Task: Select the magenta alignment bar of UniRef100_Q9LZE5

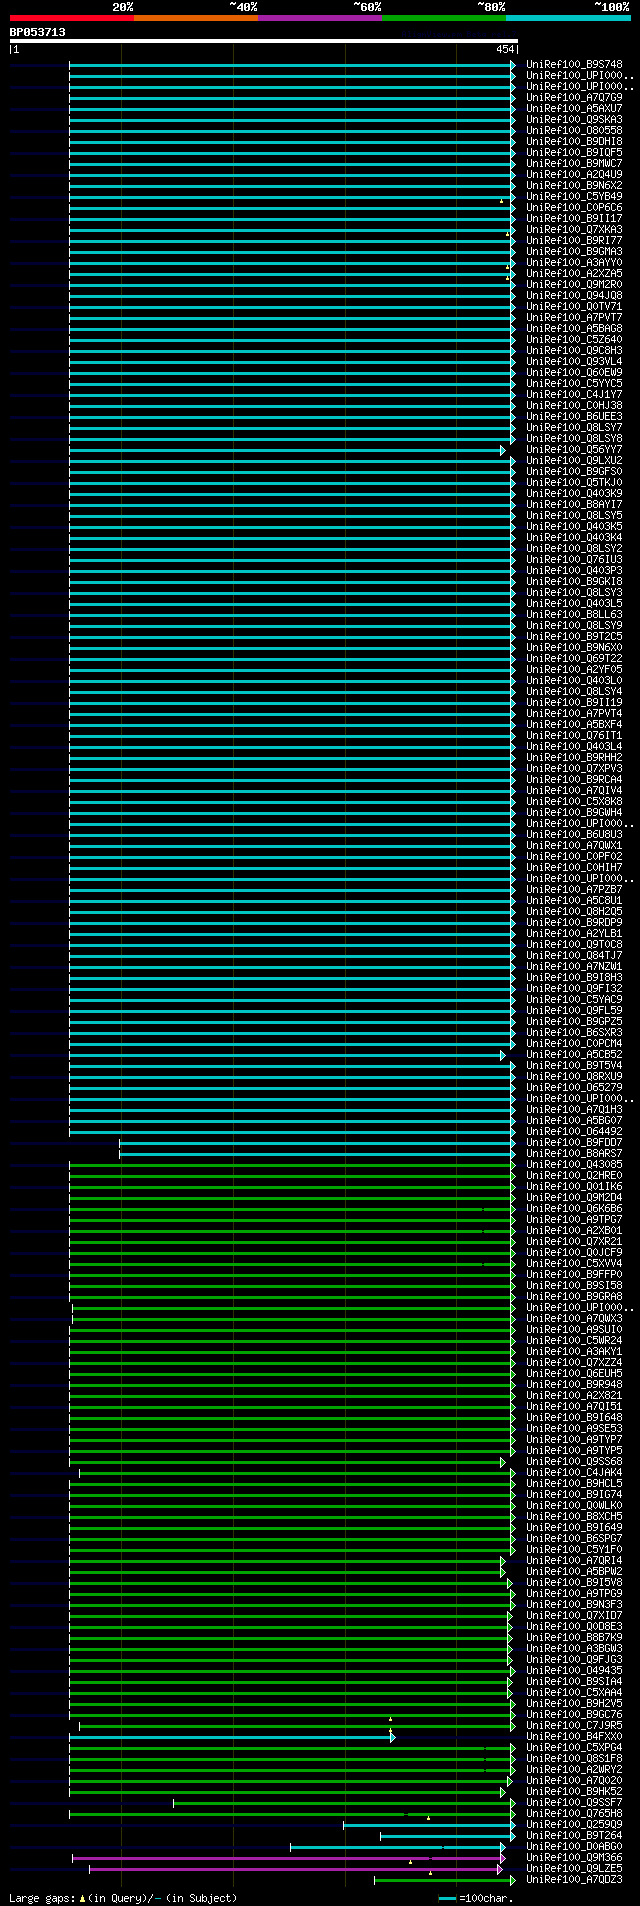Action: [295, 1868]
